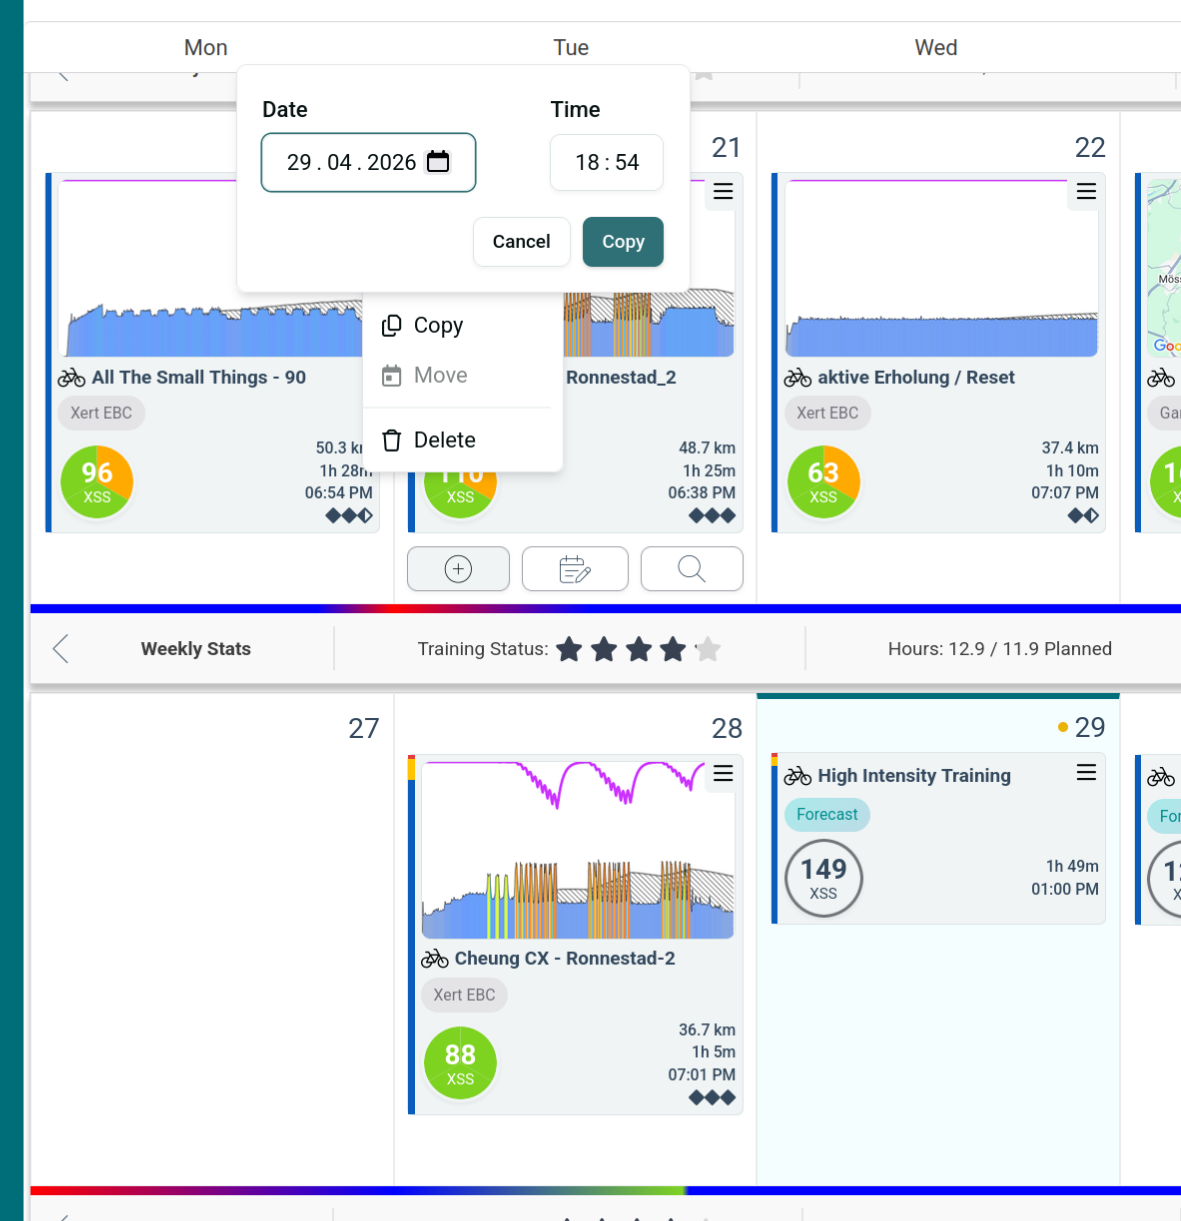Open hamburger menu on aktive Erholung card

[x=1086, y=192]
